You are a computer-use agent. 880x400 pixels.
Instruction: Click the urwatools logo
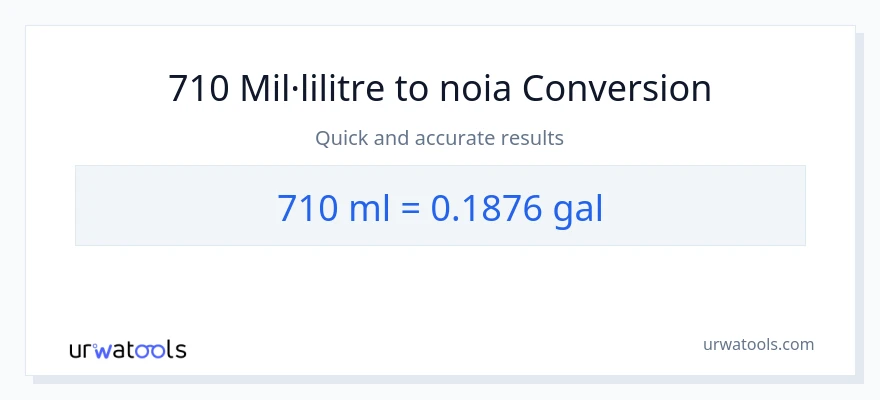pos(127,349)
